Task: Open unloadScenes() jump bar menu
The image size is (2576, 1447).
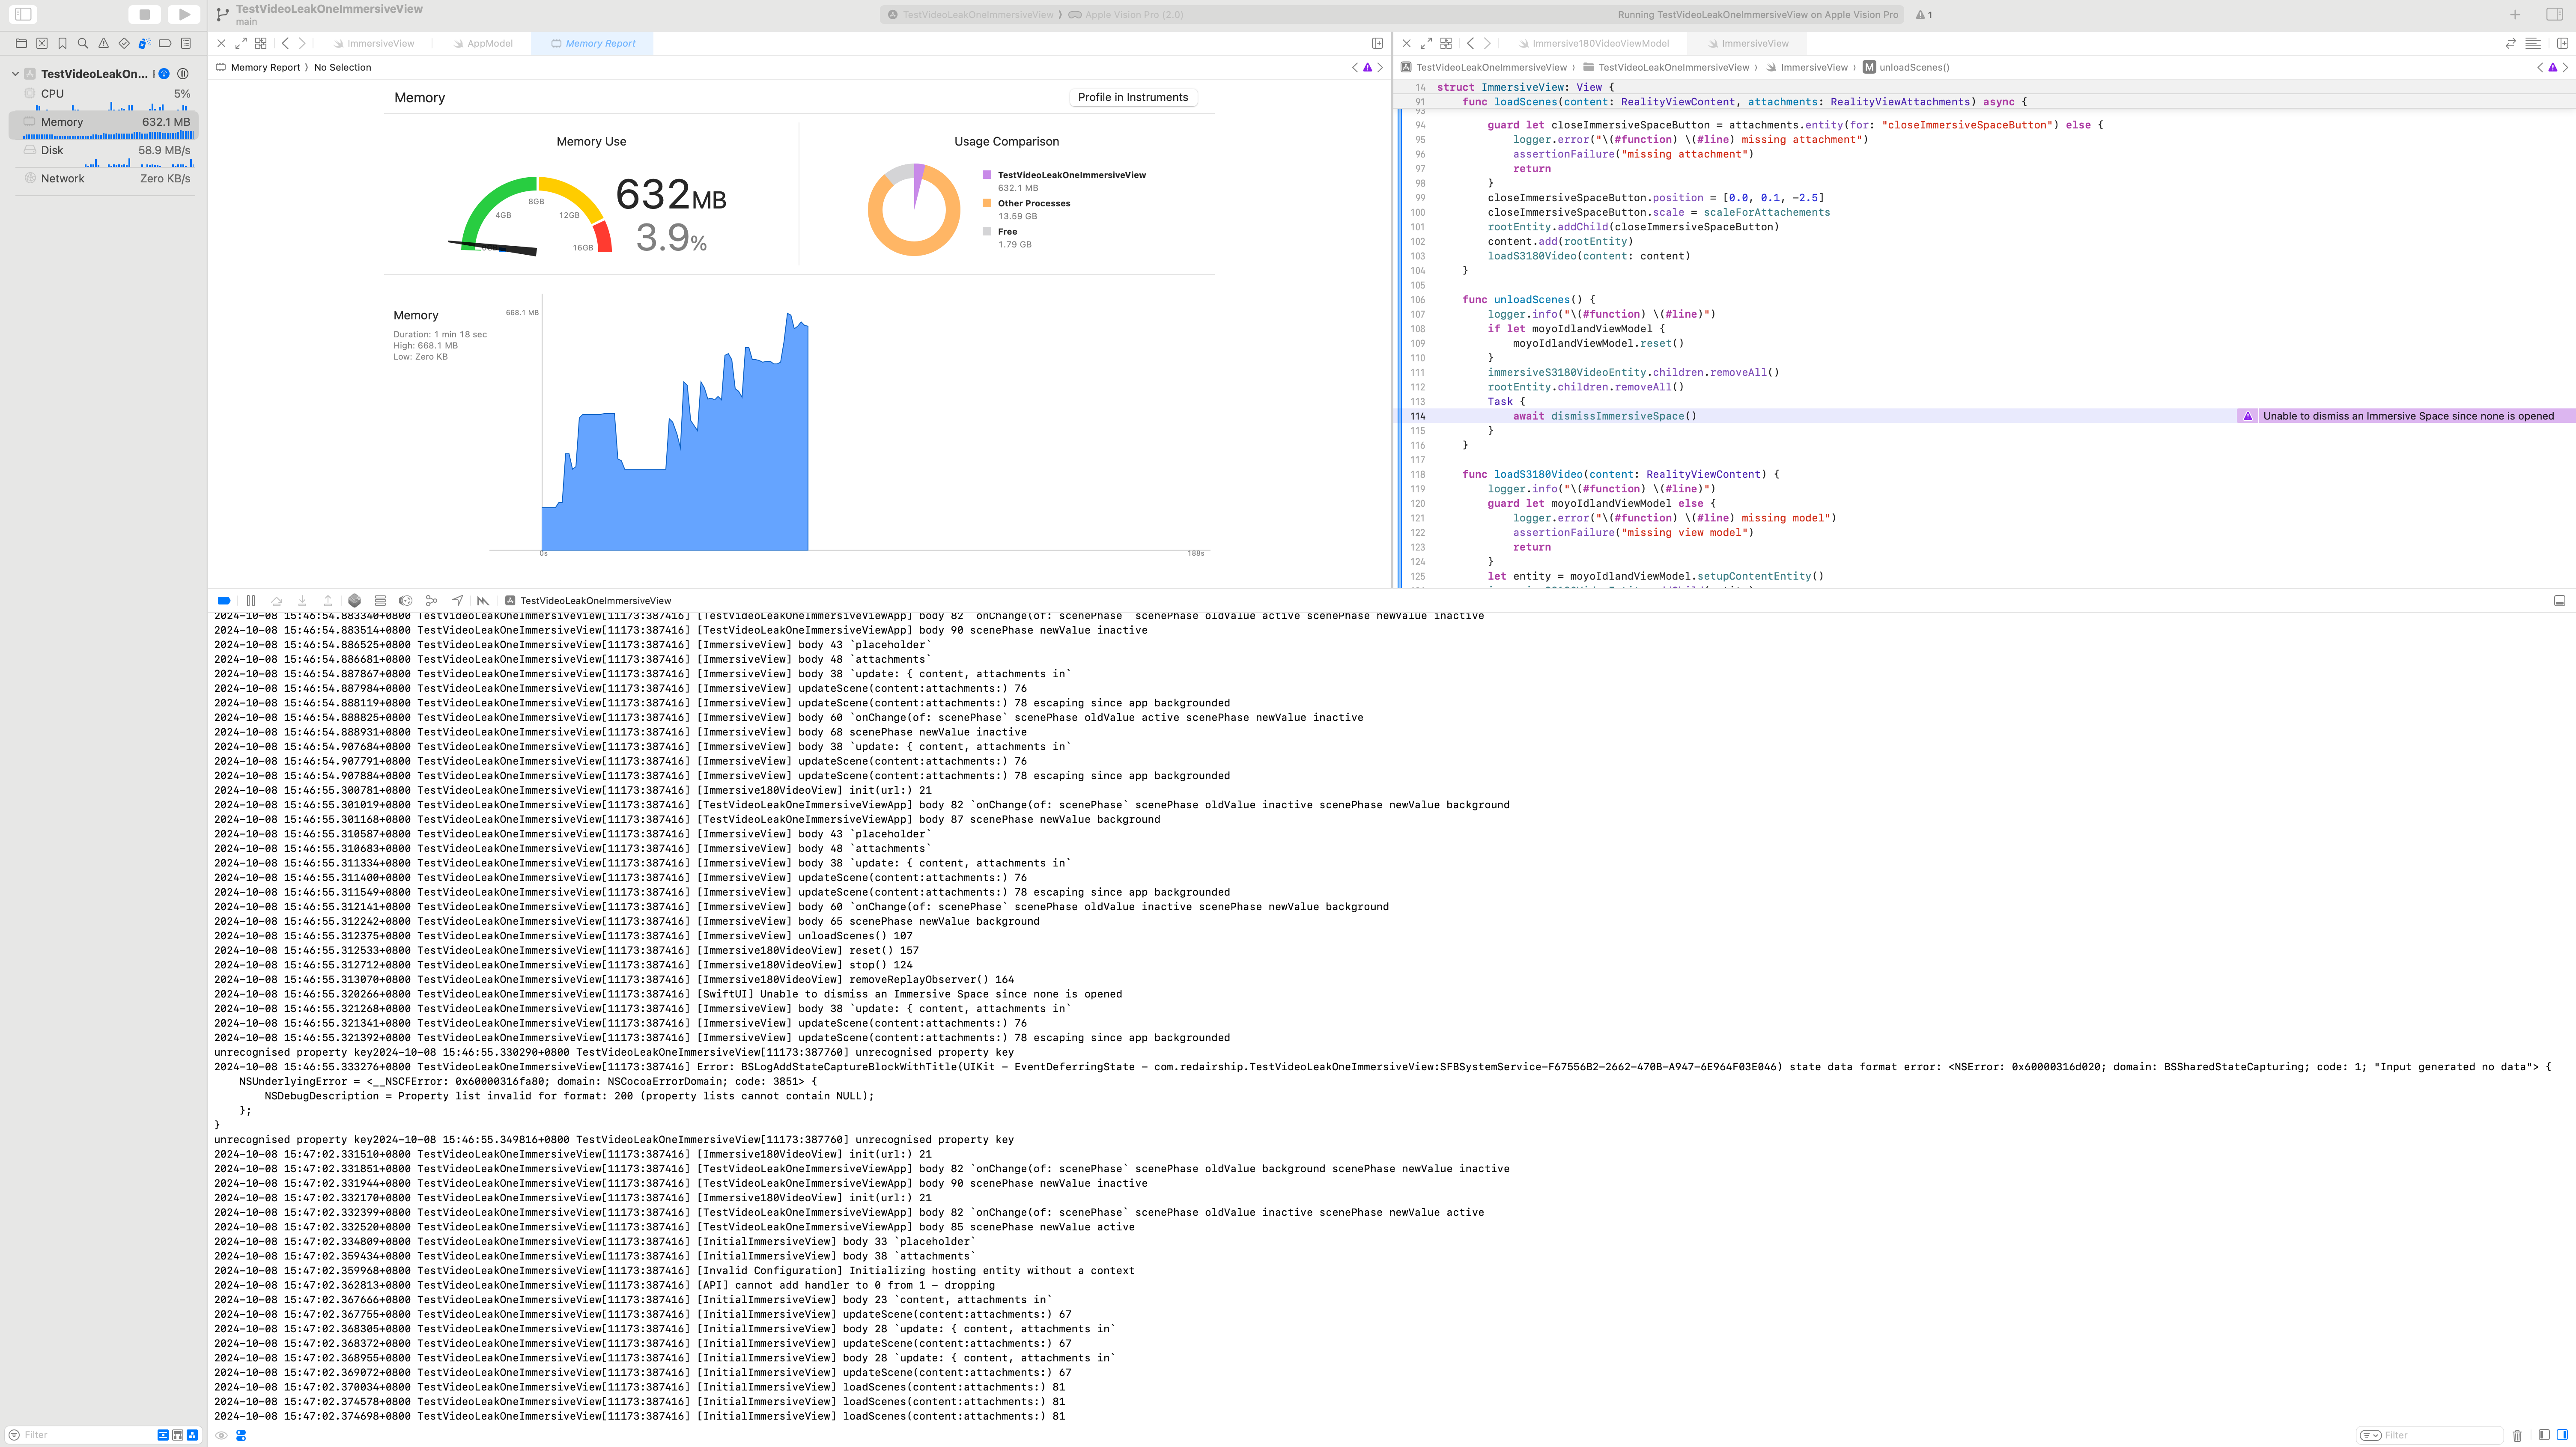Action: point(1913,67)
